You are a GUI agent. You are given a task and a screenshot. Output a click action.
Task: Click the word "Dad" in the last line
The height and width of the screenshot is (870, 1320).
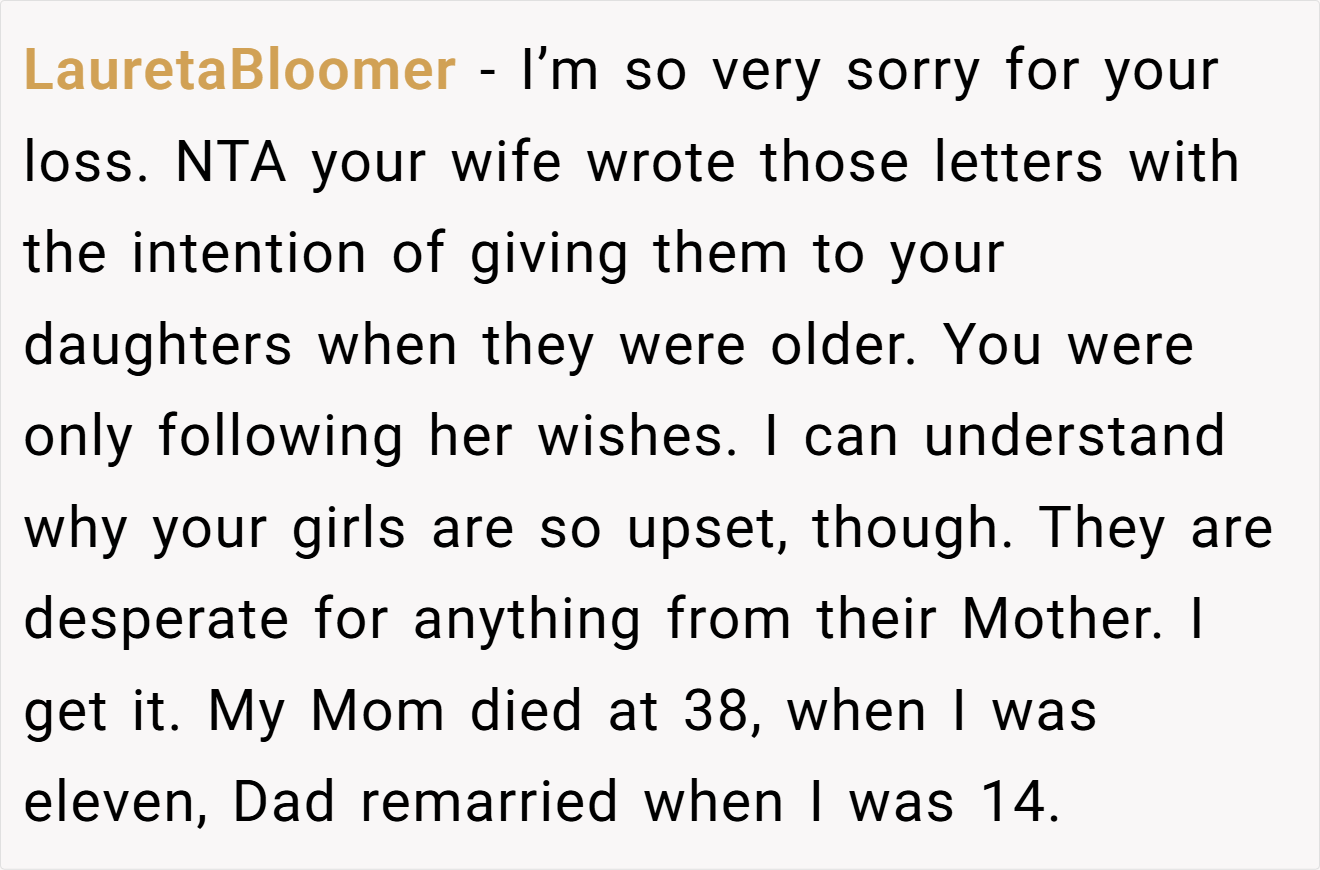tap(284, 802)
